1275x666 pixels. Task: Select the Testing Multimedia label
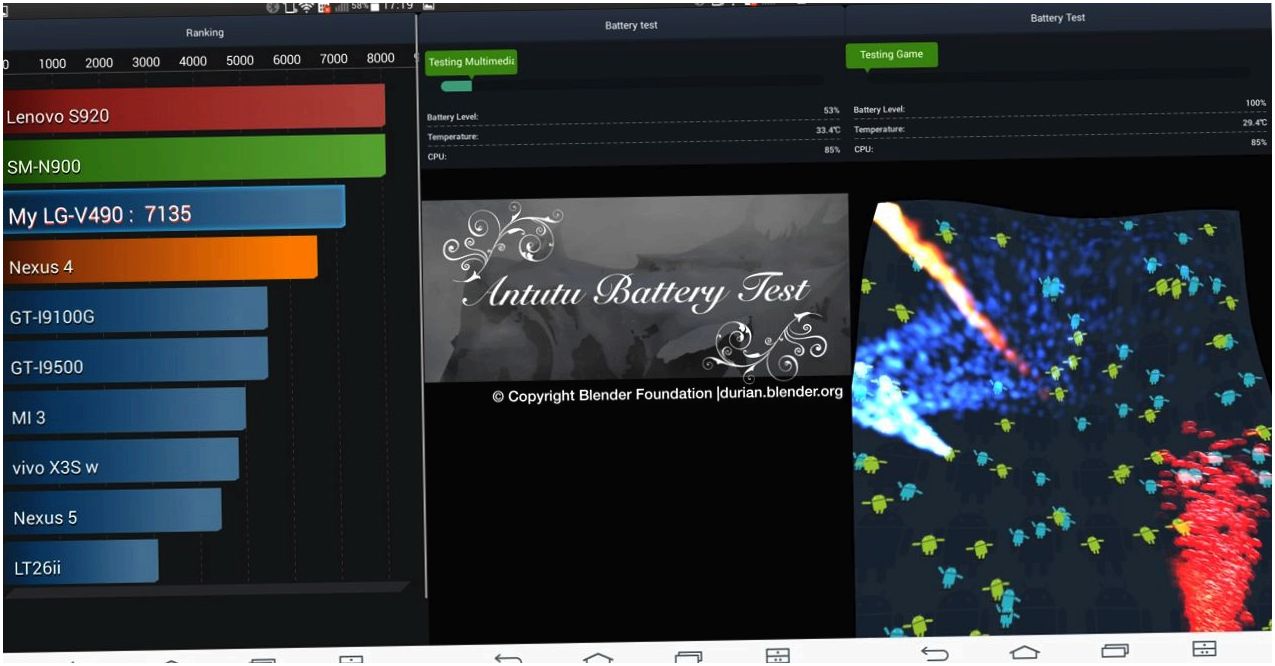click(x=471, y=62)
